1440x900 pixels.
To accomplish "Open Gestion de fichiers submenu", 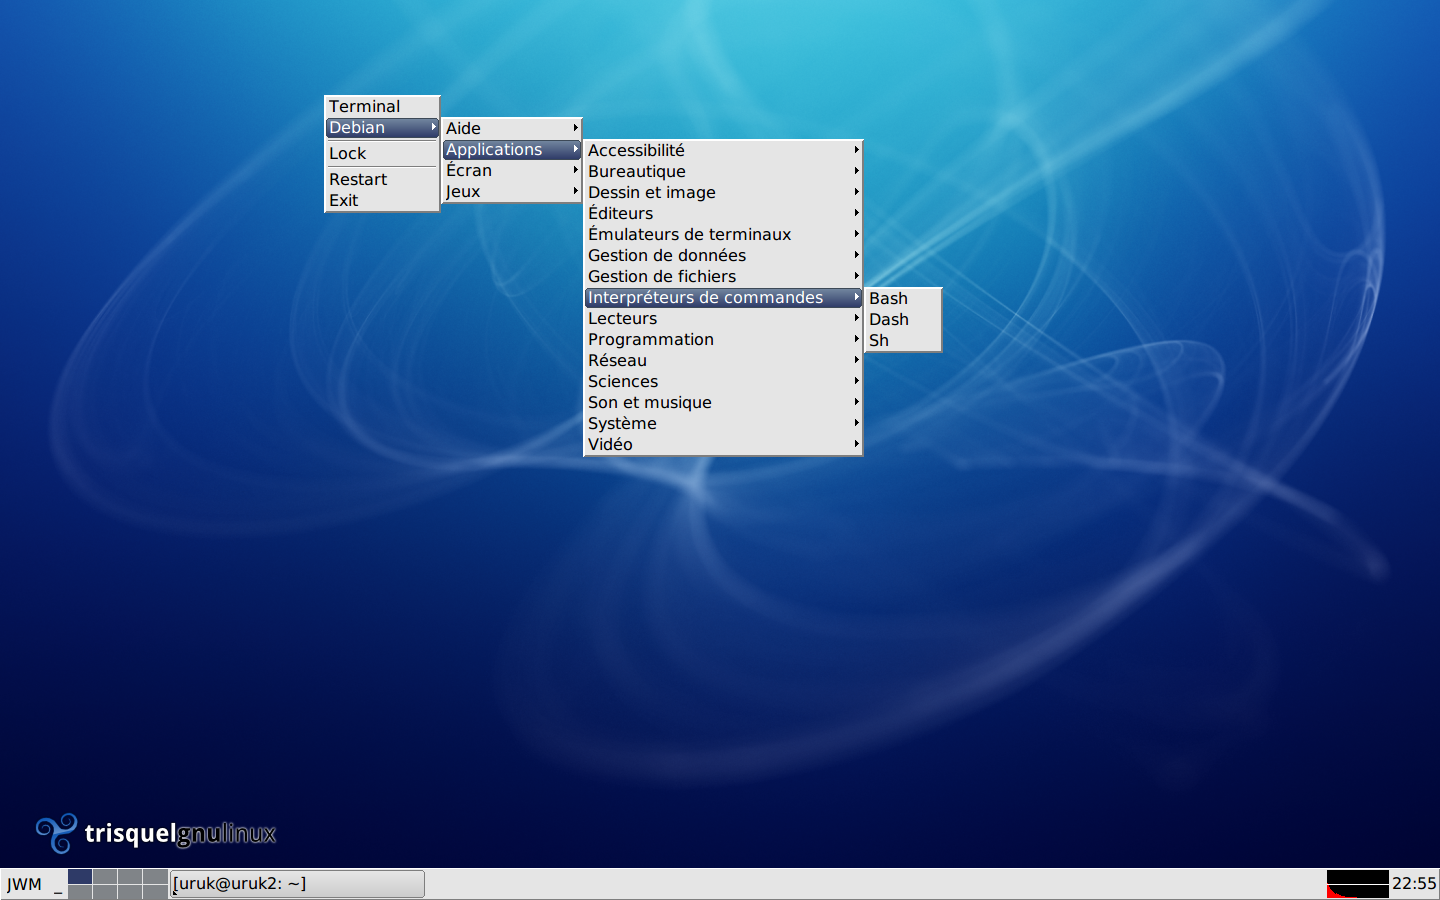I will 723,276.
